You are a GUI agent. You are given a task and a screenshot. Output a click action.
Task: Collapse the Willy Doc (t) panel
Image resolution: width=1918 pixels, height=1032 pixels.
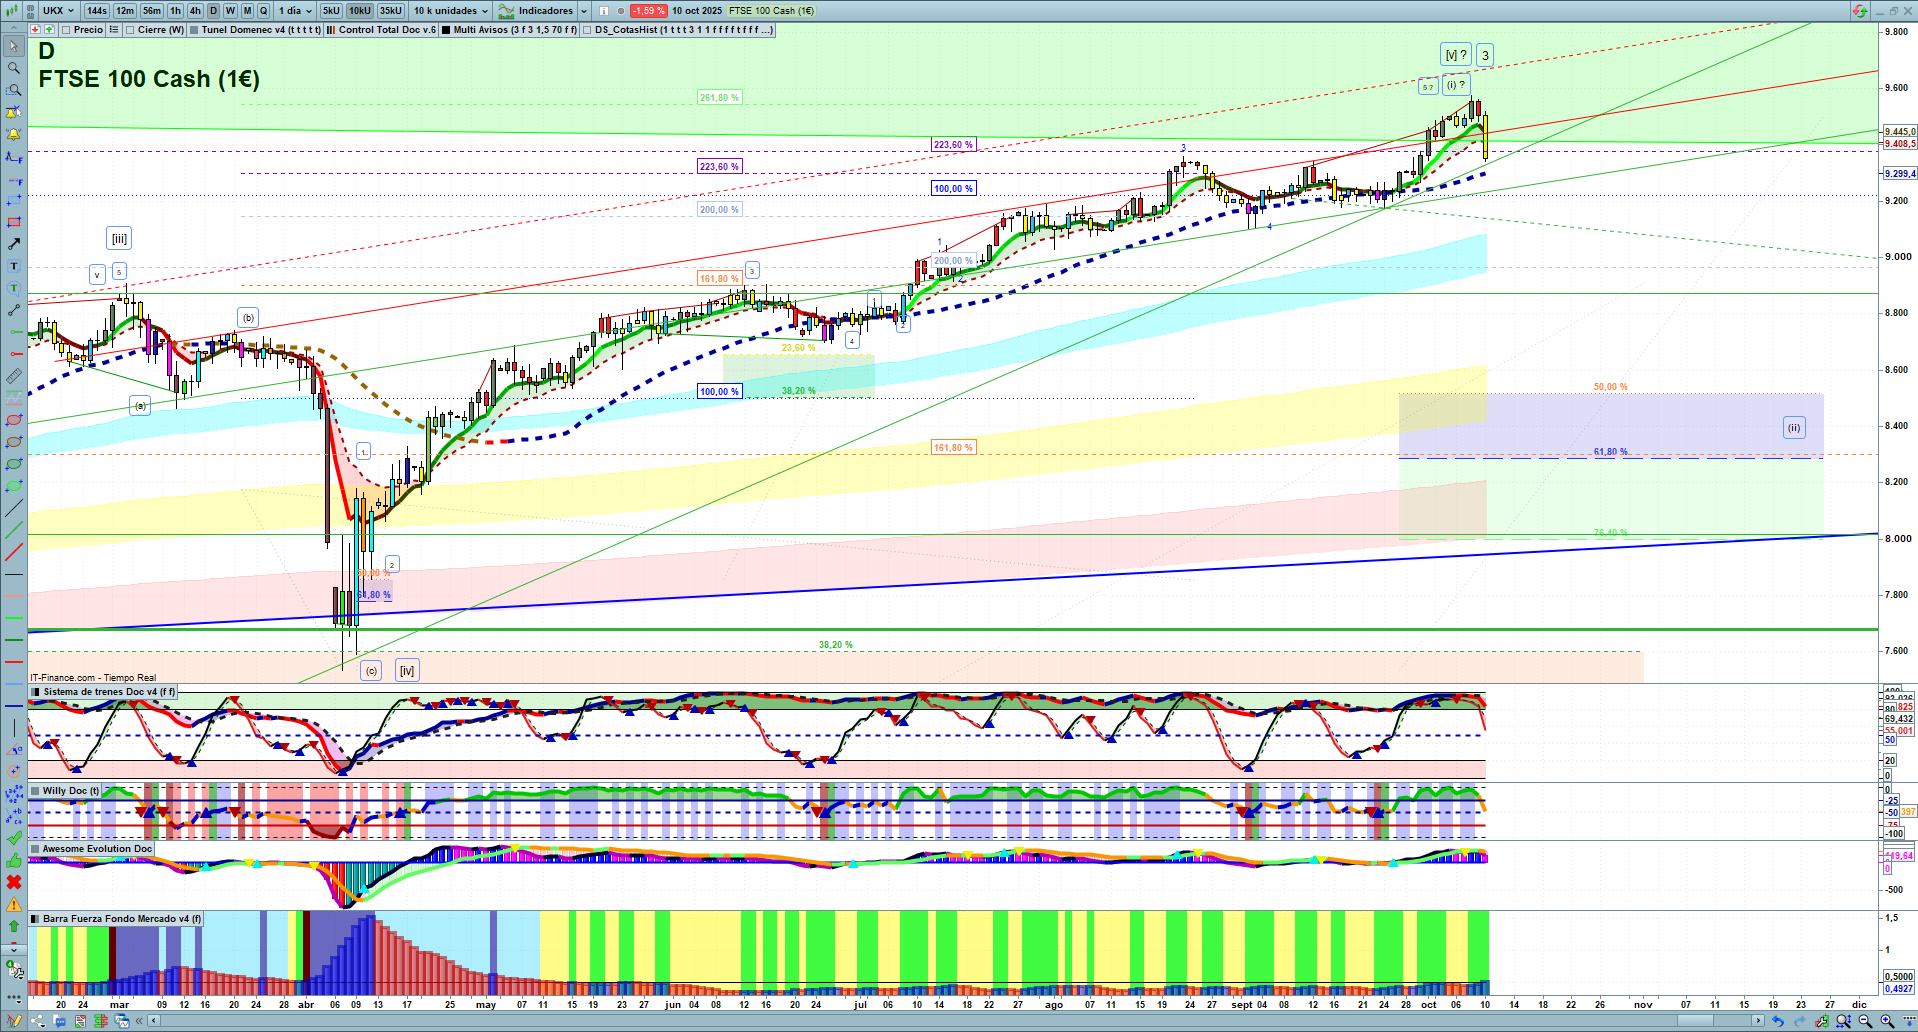36,791
